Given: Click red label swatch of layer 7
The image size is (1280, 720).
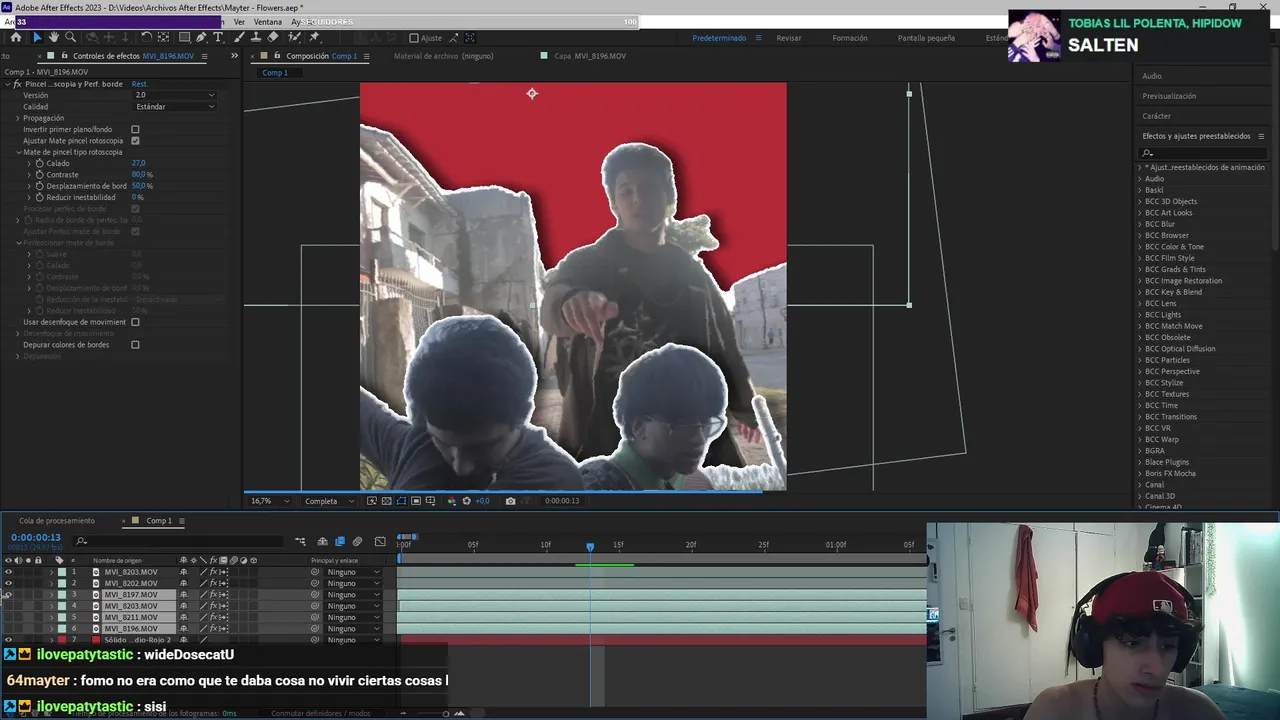Looking at the screenshot, I should [x=61, y=640].
